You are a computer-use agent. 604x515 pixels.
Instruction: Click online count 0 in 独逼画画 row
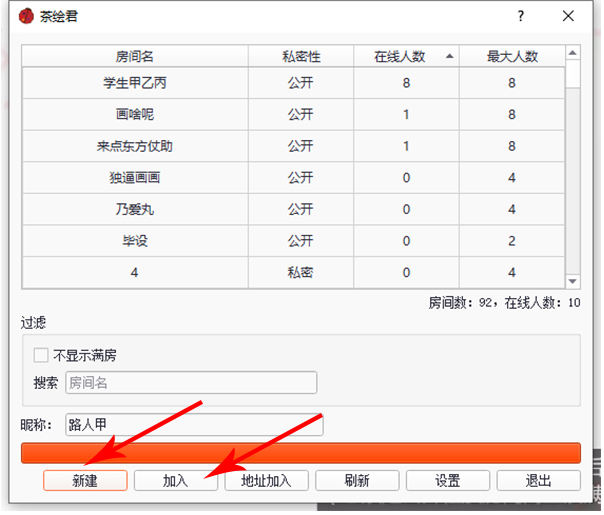(406, 178)
